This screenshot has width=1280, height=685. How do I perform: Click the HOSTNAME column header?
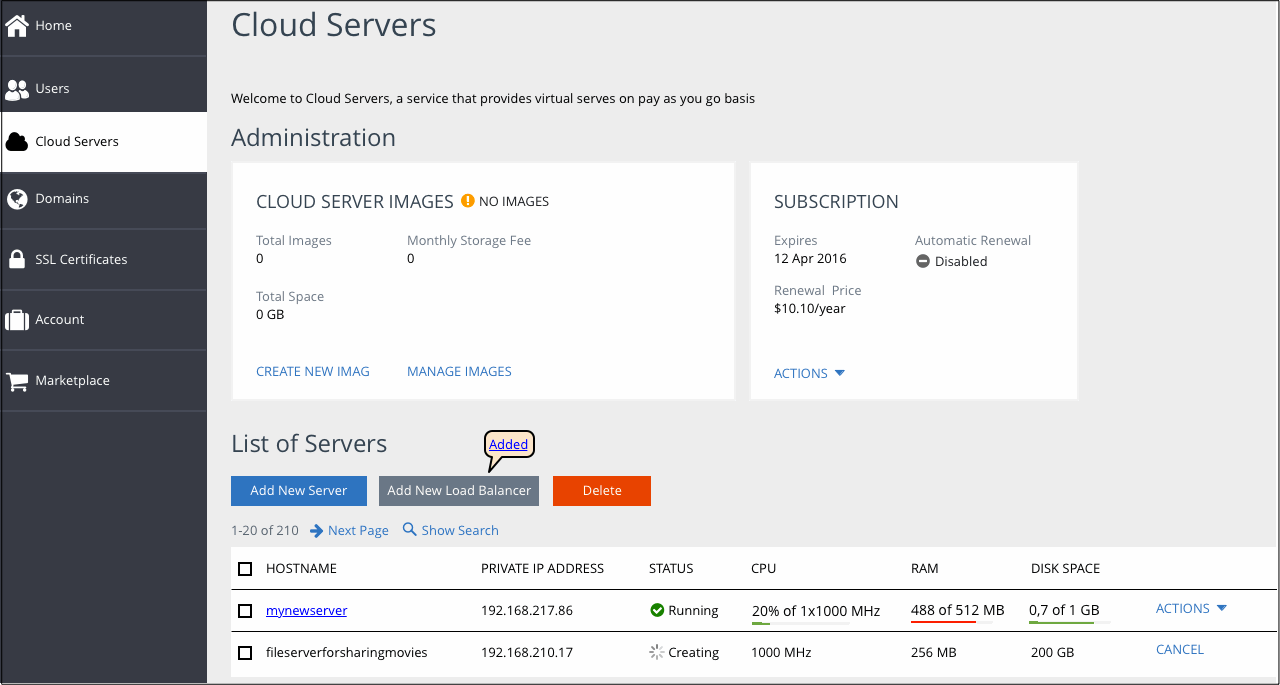301,568
